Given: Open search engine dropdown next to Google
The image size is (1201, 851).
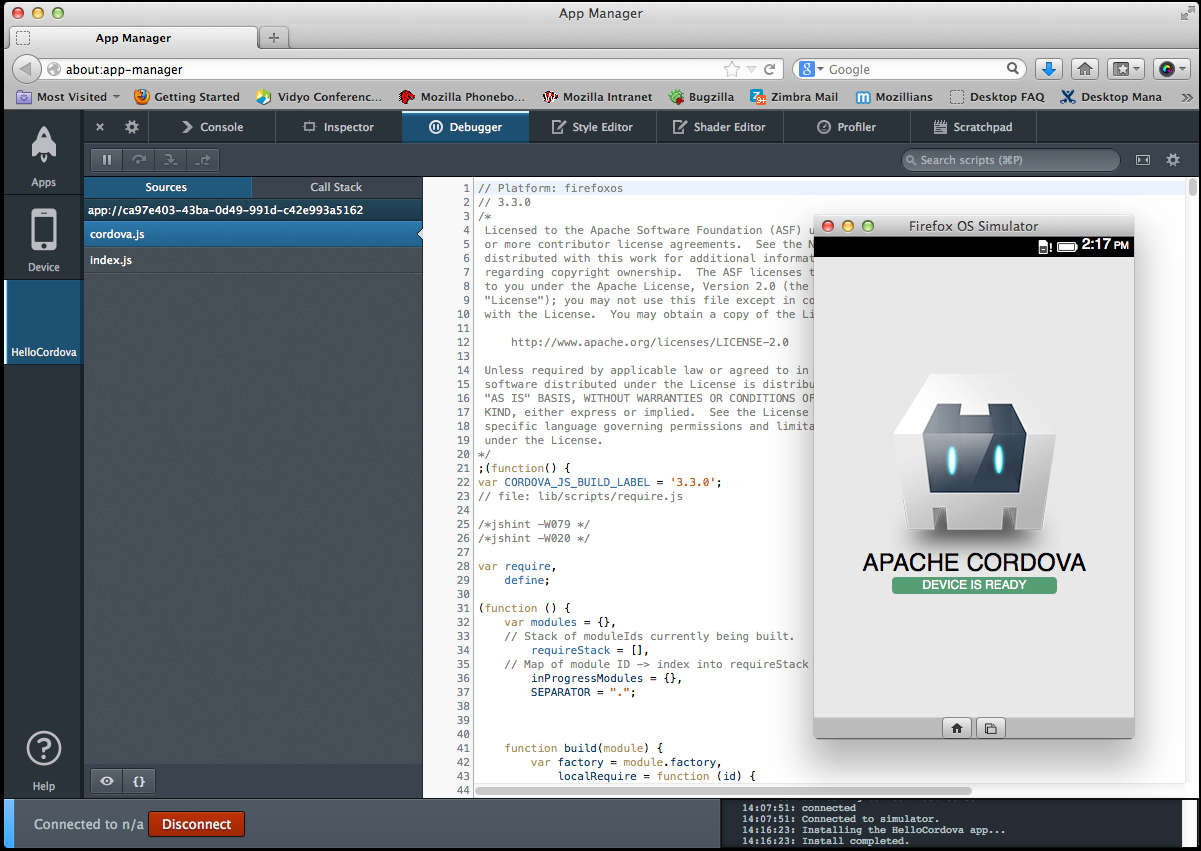Looking at the screenshot, I should pyautogui.click(x=811, y=69).
